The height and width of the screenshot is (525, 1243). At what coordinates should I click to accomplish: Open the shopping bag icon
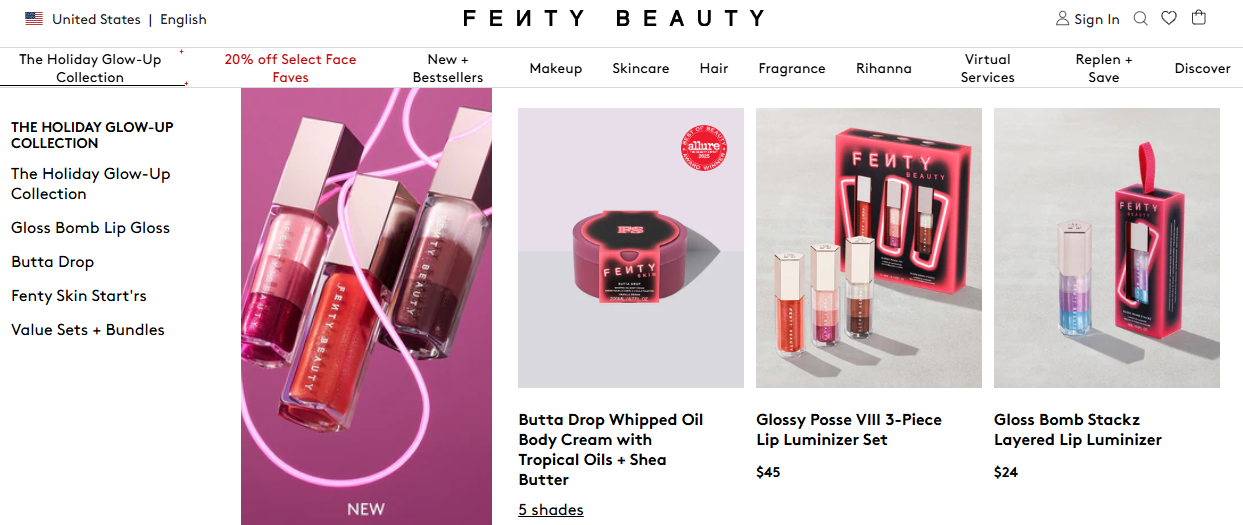pyautogui.click(x=1199, y=17)
